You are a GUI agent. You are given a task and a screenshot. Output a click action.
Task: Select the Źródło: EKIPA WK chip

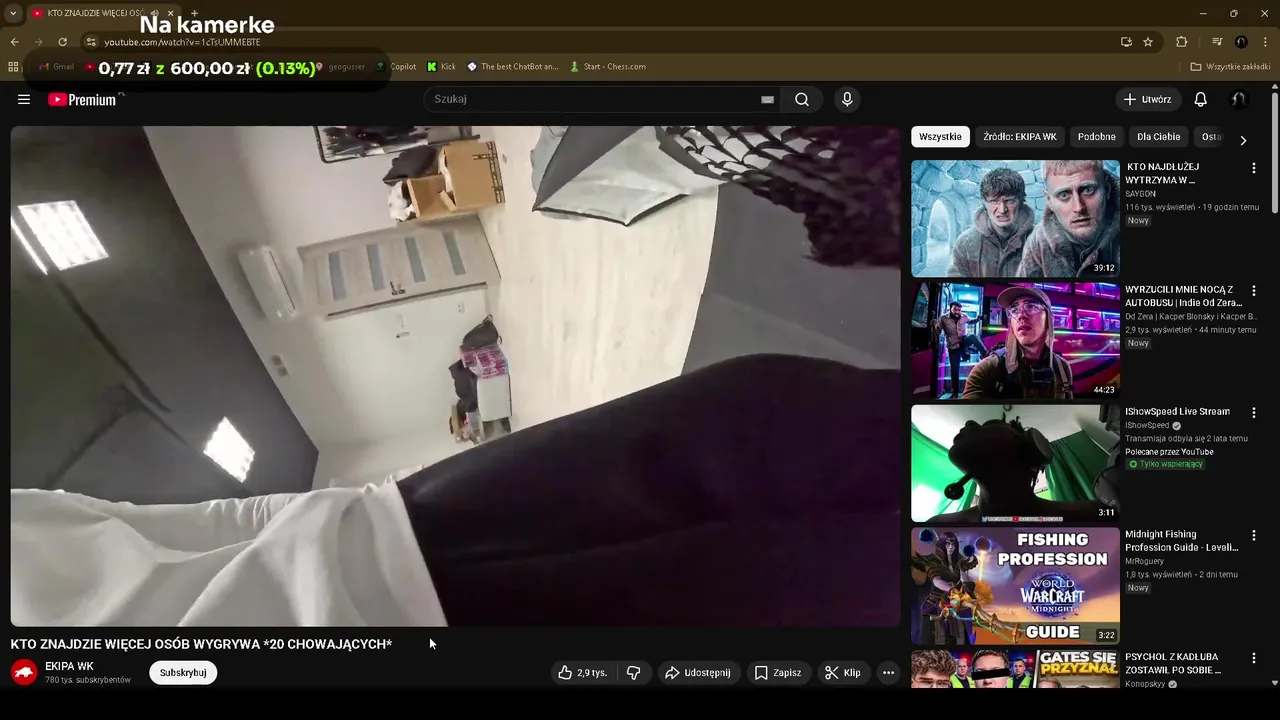point(1019,137)
